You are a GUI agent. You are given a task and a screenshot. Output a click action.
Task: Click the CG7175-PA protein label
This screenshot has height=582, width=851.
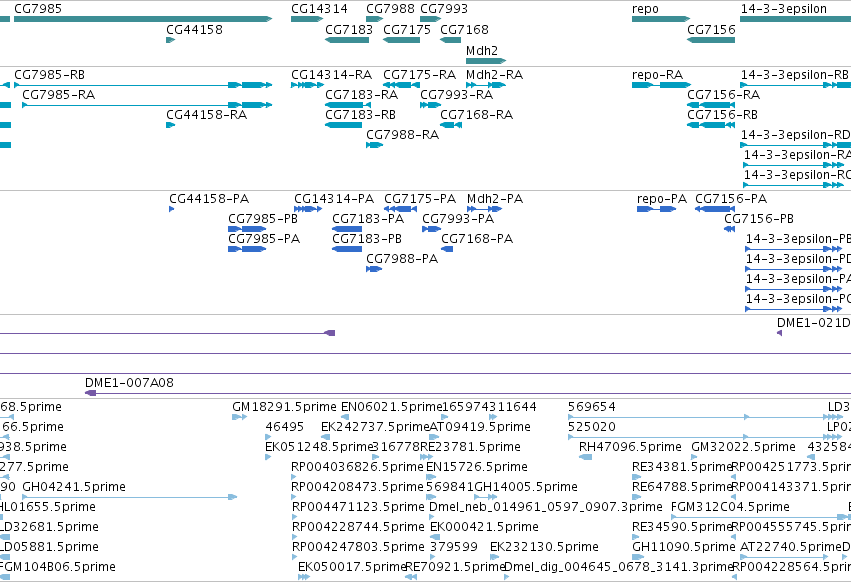pos(420,199)
